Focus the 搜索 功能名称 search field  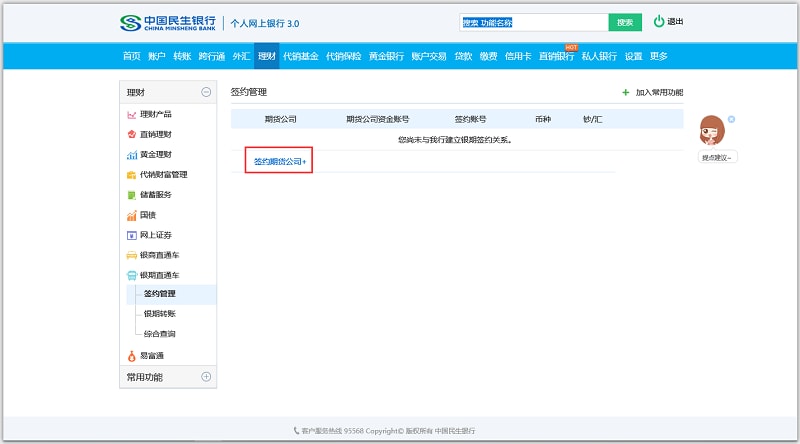click(x=533, y=22)
